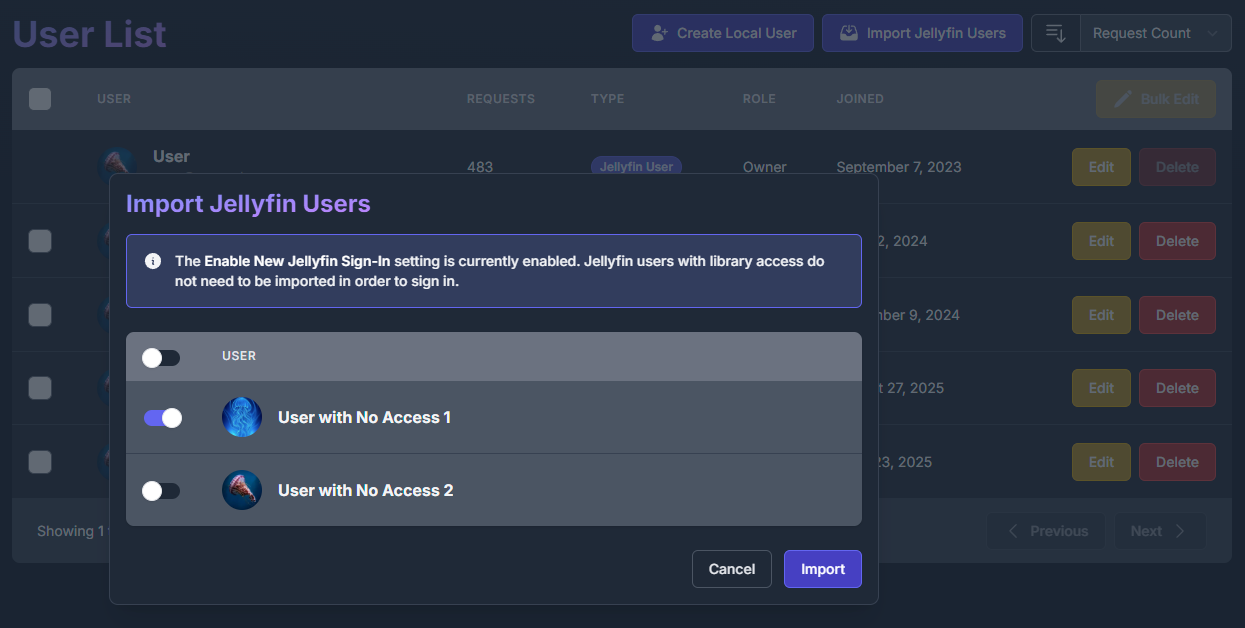Go to the next page of users
The height and width of the screenshot is (628, 1245).
[1159, 531]
